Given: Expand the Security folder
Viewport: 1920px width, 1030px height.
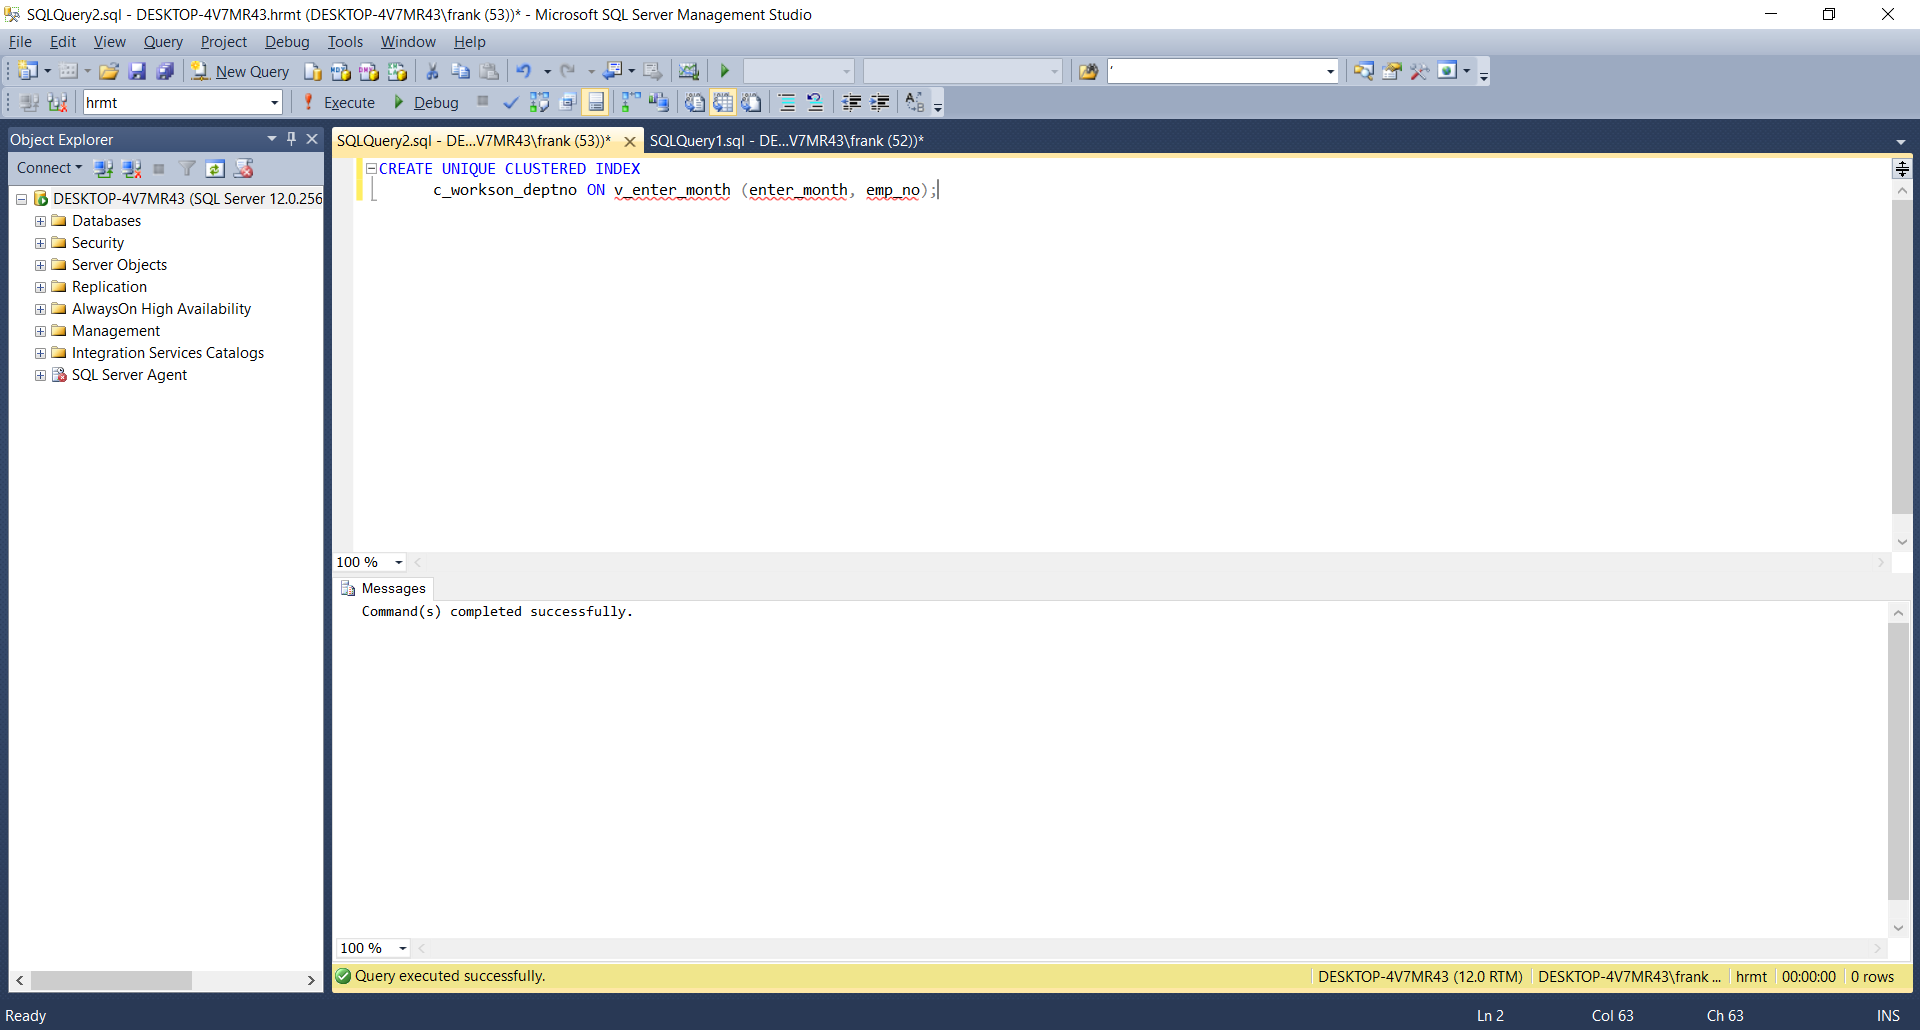Looking at the screenshot, I should click(x=40, y=243).
